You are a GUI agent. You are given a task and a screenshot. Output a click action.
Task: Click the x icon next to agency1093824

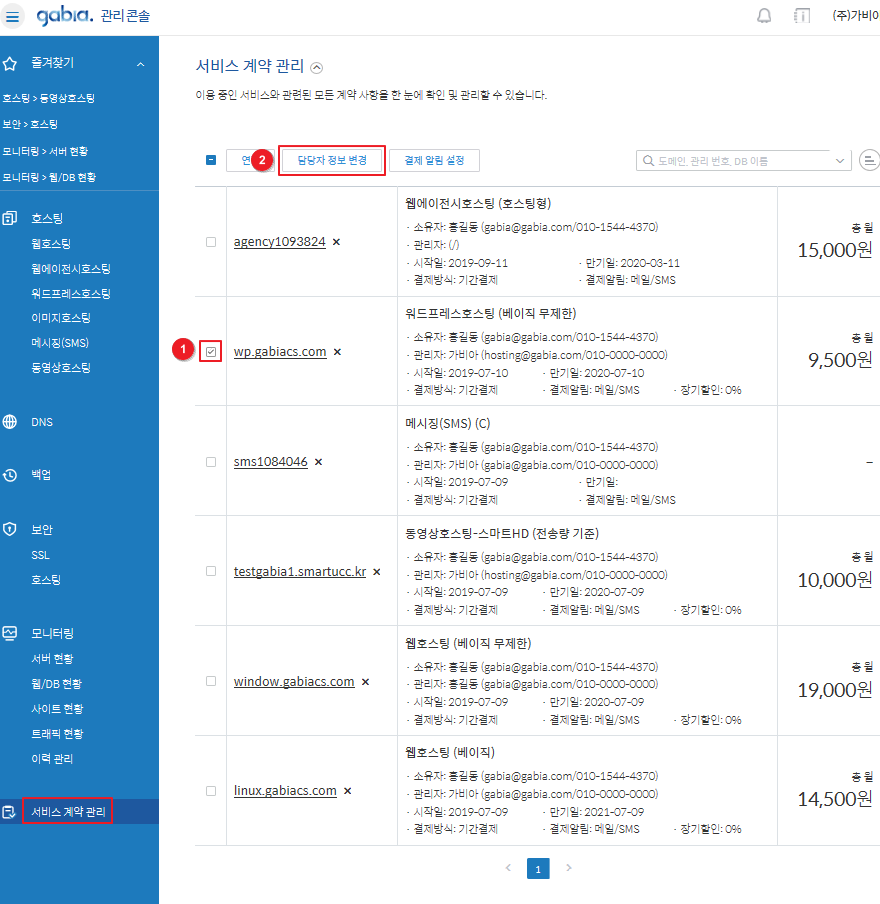(x=336, y=242)
